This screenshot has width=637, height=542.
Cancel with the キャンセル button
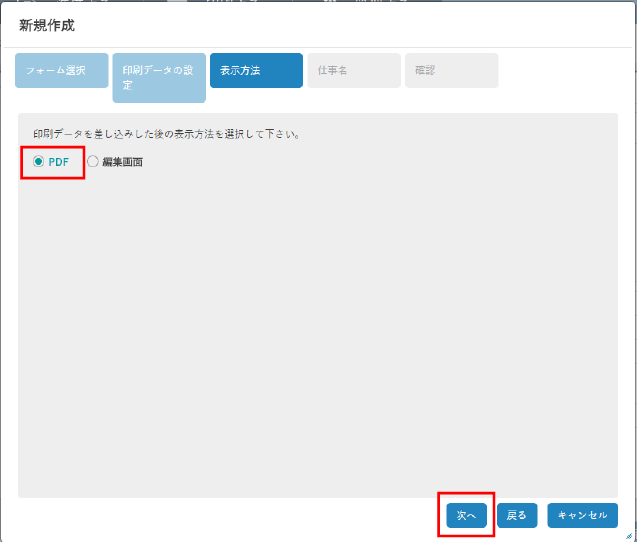582,515
